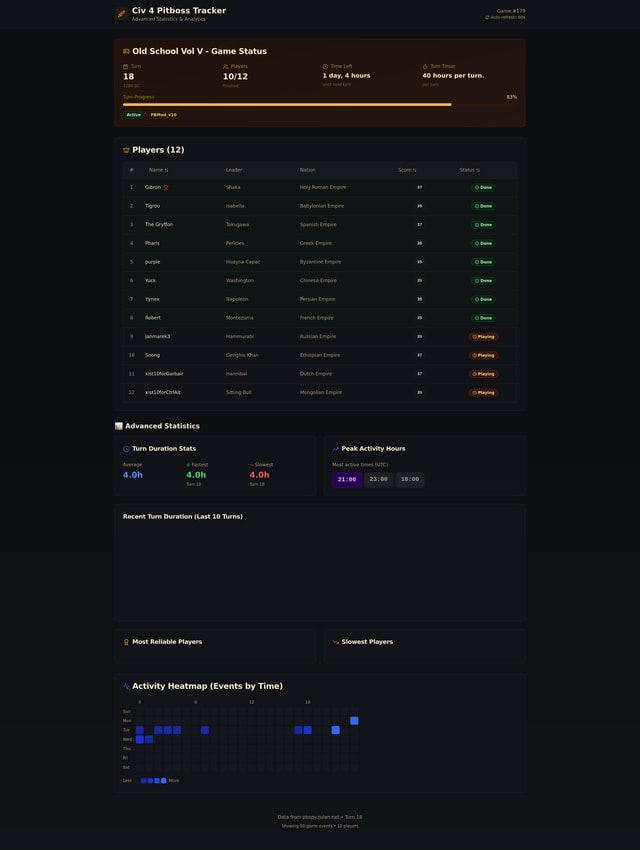Click the down-trend icon beside Slowest Players
Screen dimensions: 640x850
[336, 642]
